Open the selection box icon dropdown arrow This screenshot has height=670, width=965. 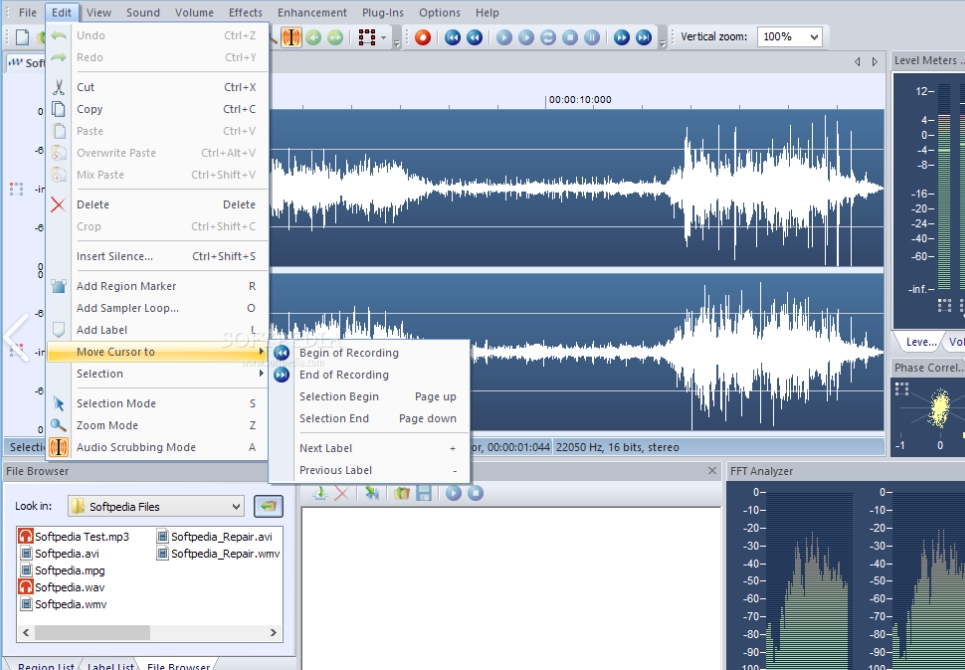[383, 38]
